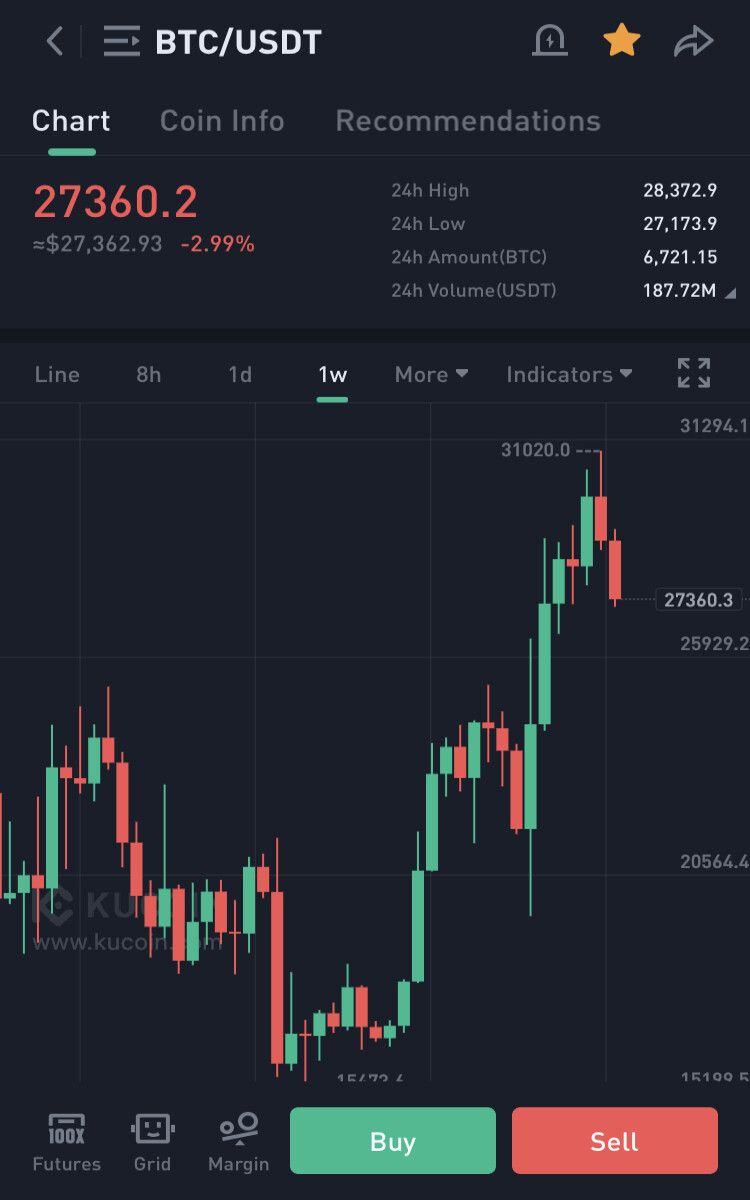Tap the green Buy button
The image size is (750, 1200).
[x=393, y=1141]
